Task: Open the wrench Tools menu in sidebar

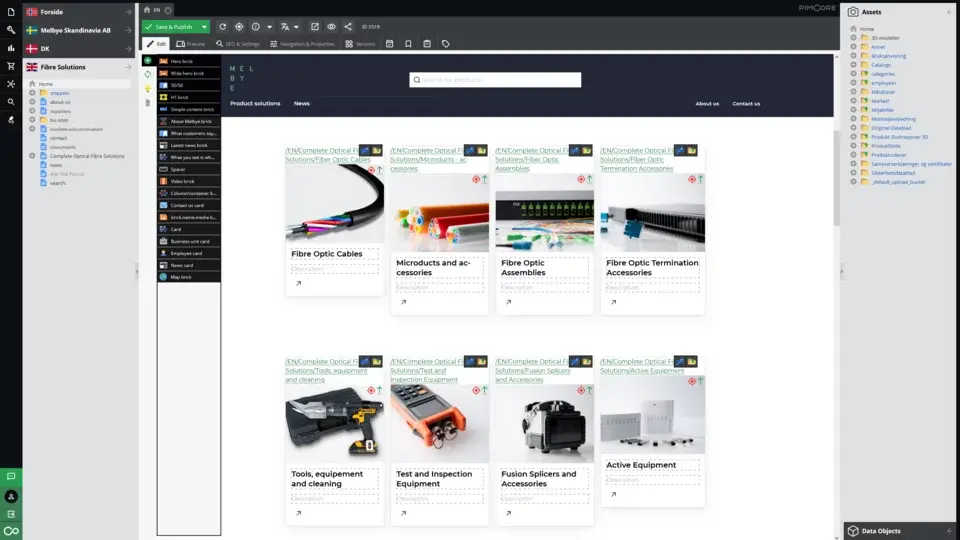Action: point(11,29)
